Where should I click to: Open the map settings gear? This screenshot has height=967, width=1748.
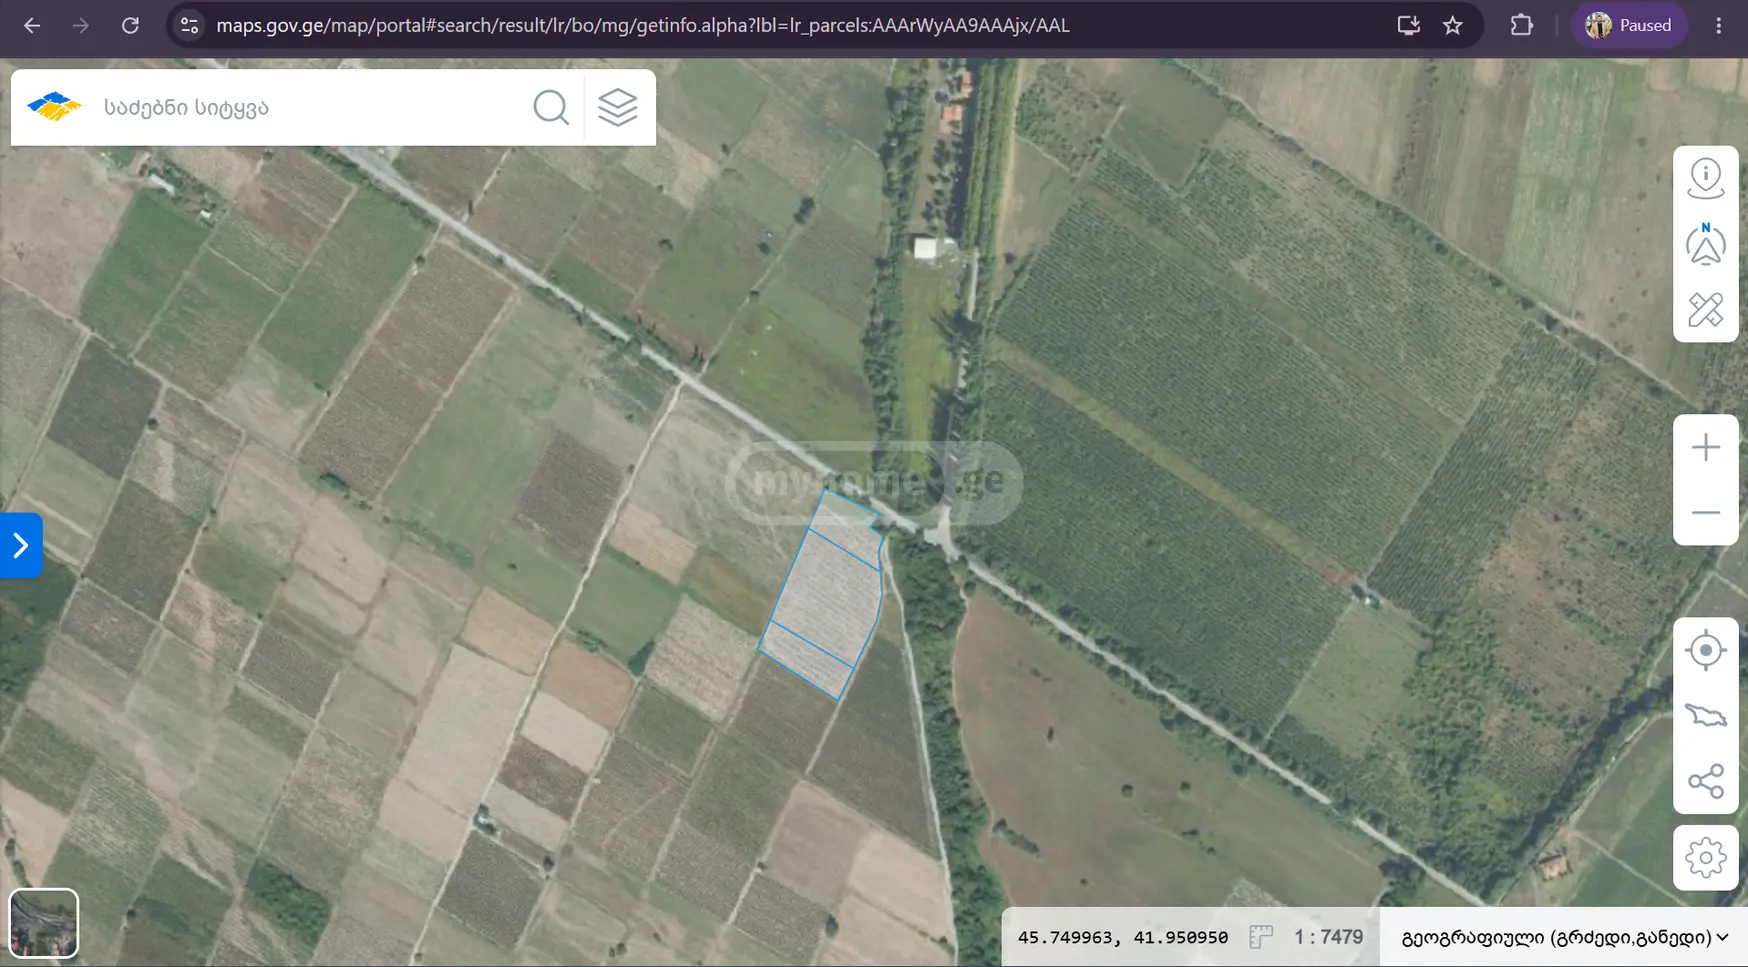tap(1706, 858)
